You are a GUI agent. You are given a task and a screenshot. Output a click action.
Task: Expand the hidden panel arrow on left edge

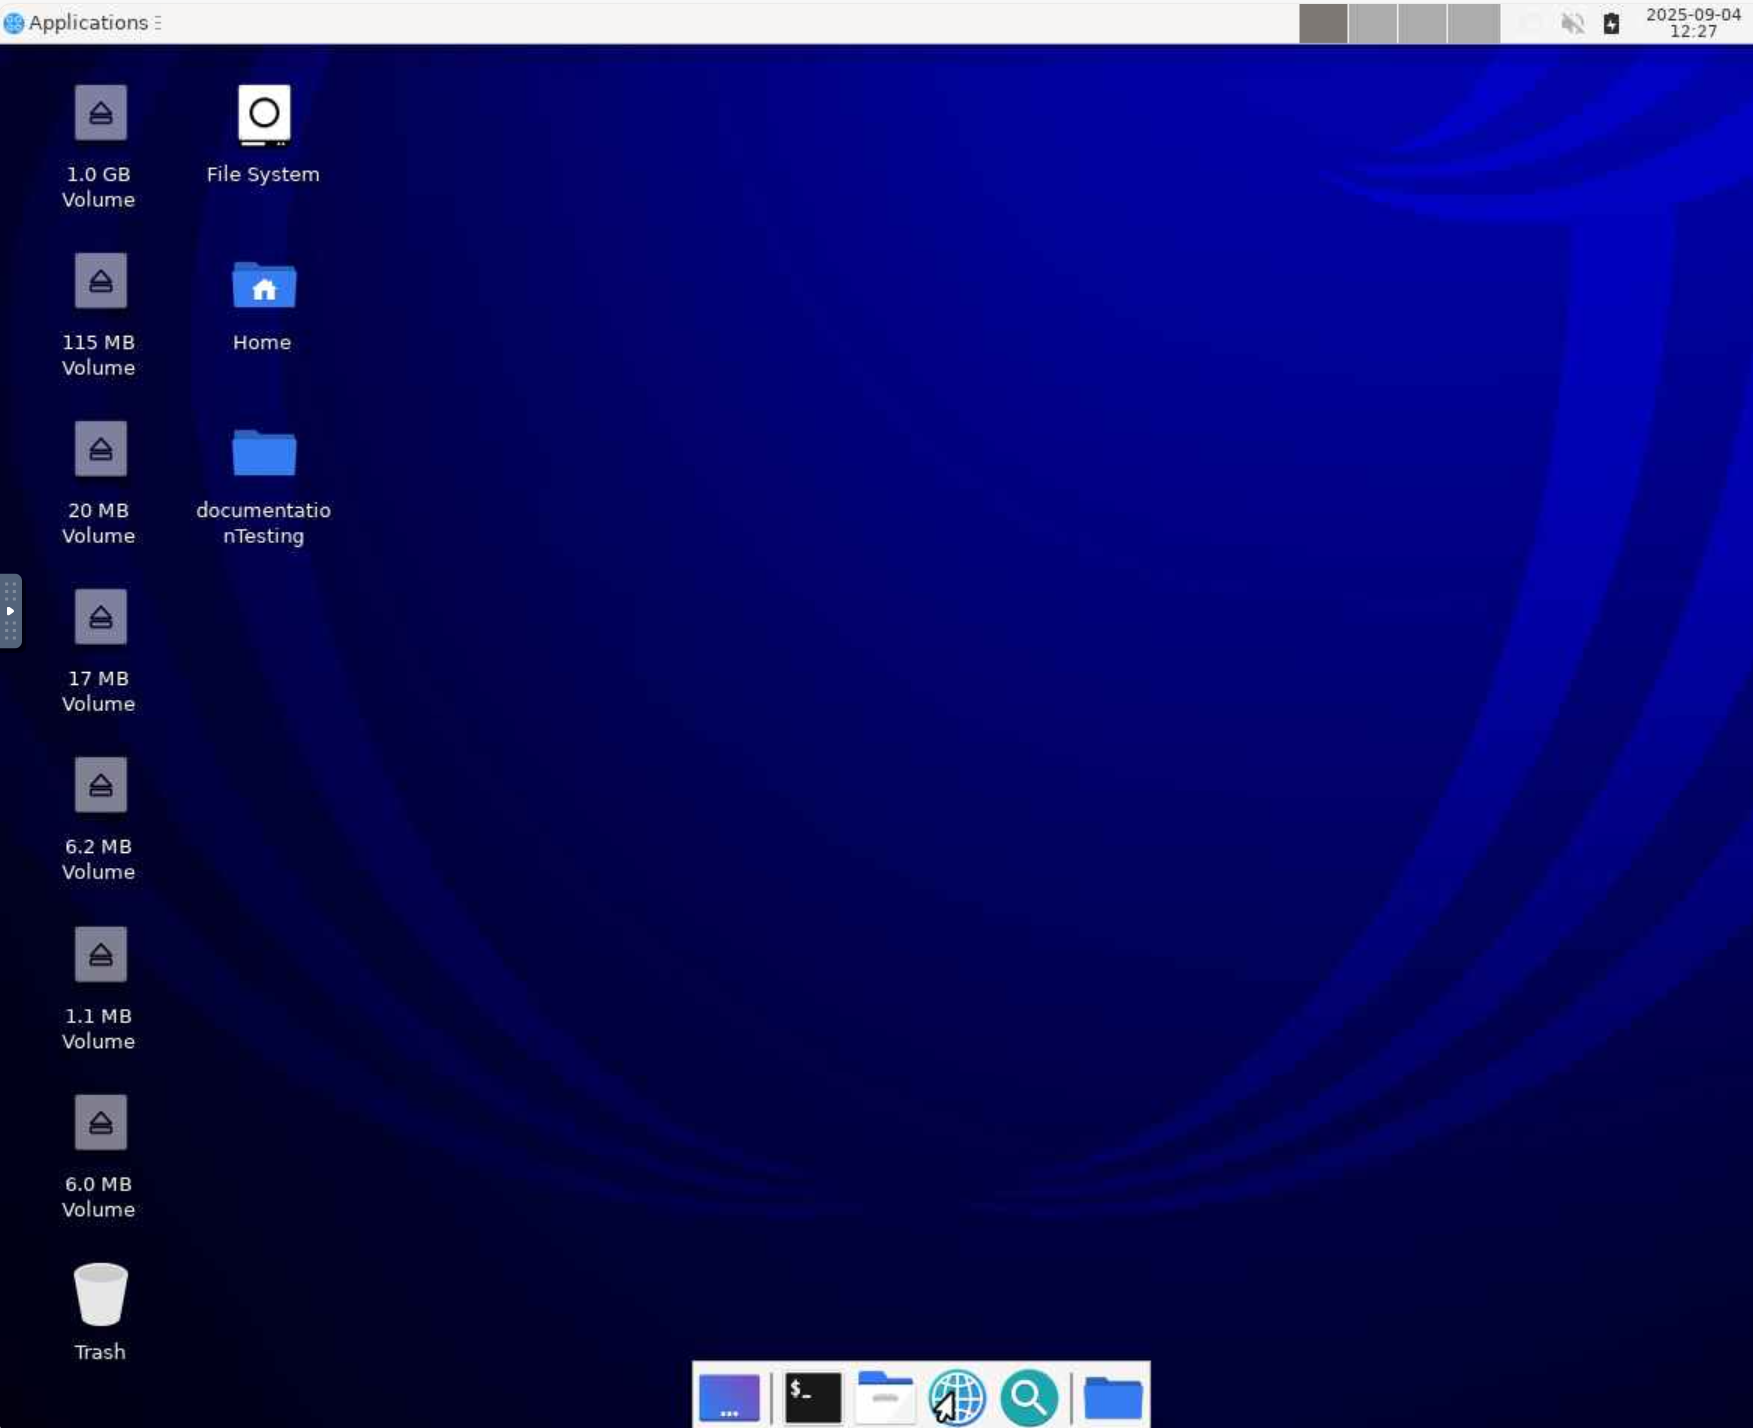(12, 612)
